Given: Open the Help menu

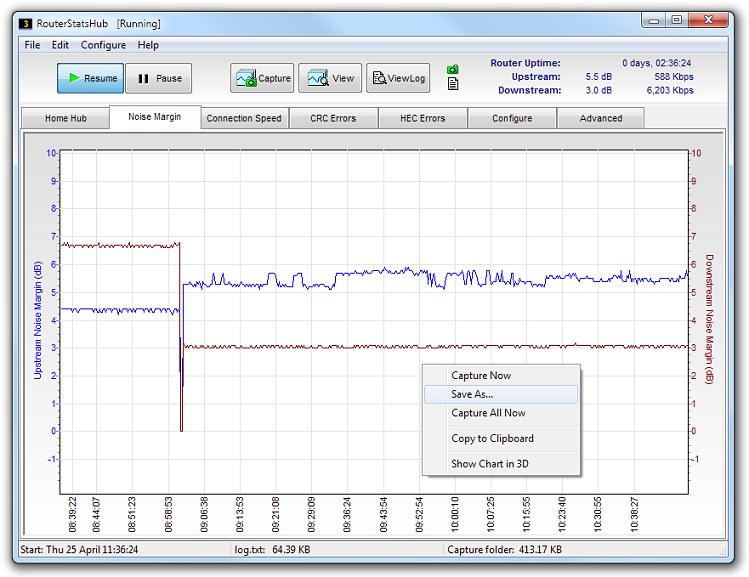Looking at the screenshot, I should pyautogui.click(x=148, y=45).
